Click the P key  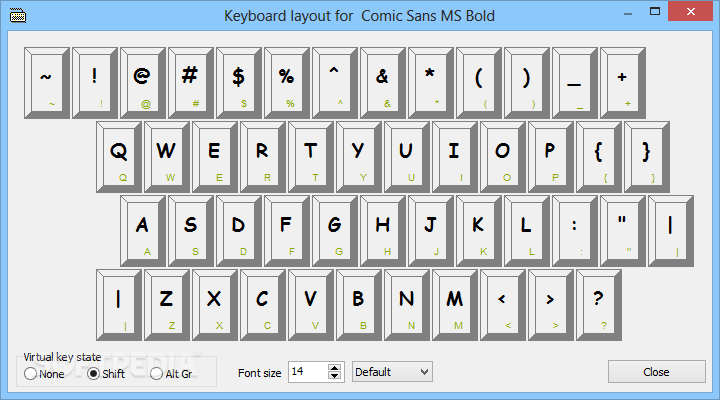pos(551,157)
